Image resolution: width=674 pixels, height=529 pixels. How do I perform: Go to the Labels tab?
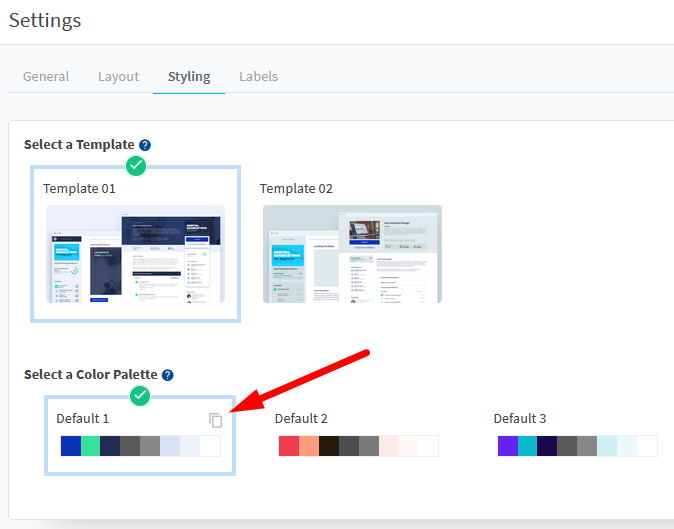coord(258,76)
